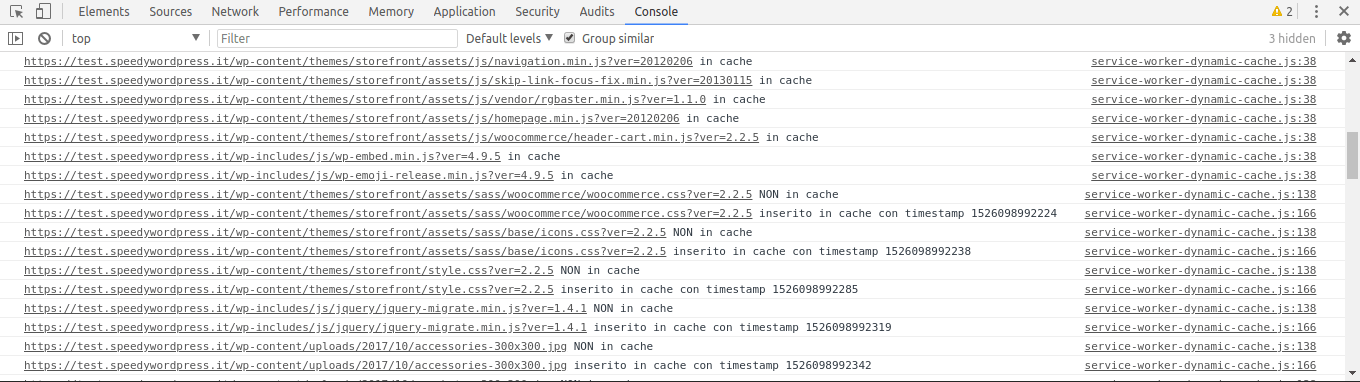The height and width of the screenshot is (382, 1360).
Task: Open the Performance tab
Action: (x=314, y=12)
